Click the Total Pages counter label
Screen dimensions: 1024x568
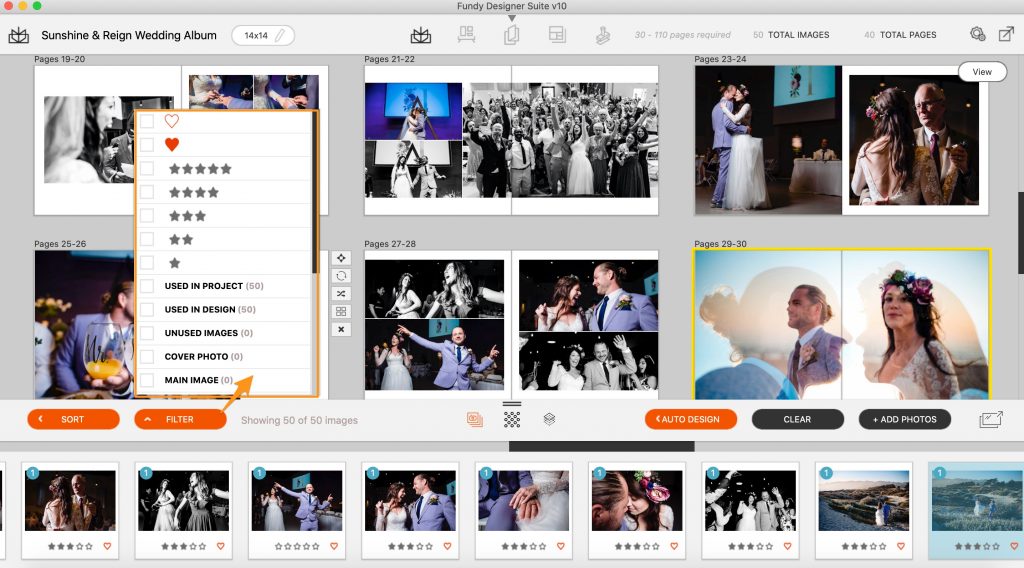pyautogui.click(x=908, y=35)
